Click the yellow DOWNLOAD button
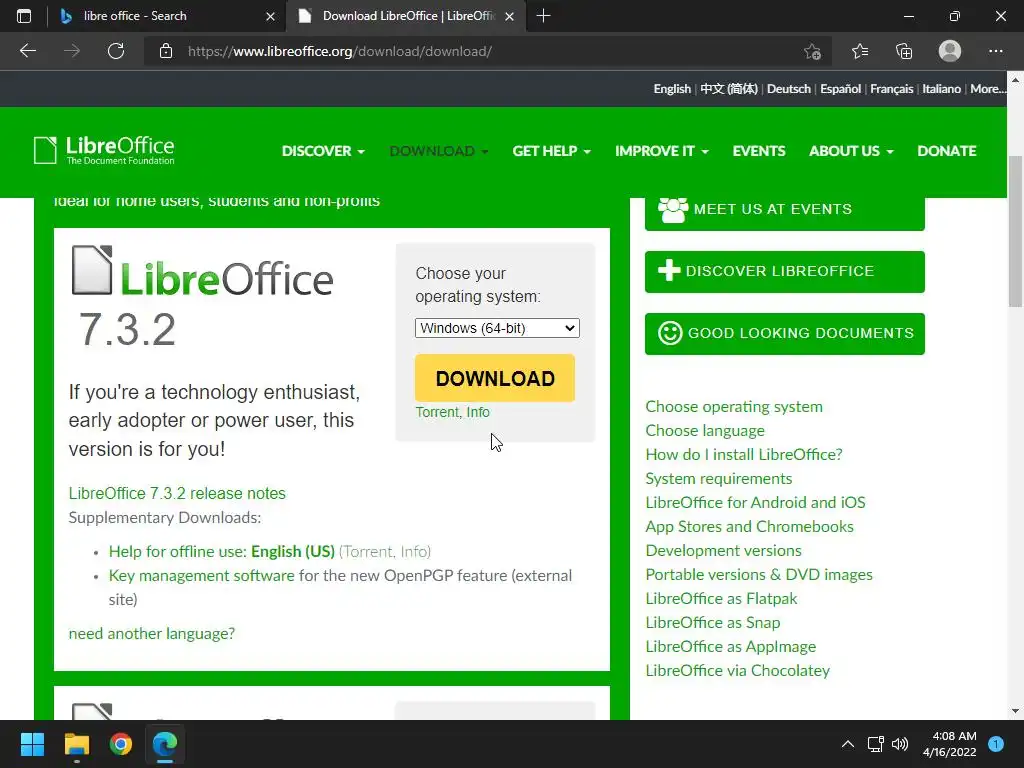The height and width of the screenshot is (768, 1024). pos(495,378)
